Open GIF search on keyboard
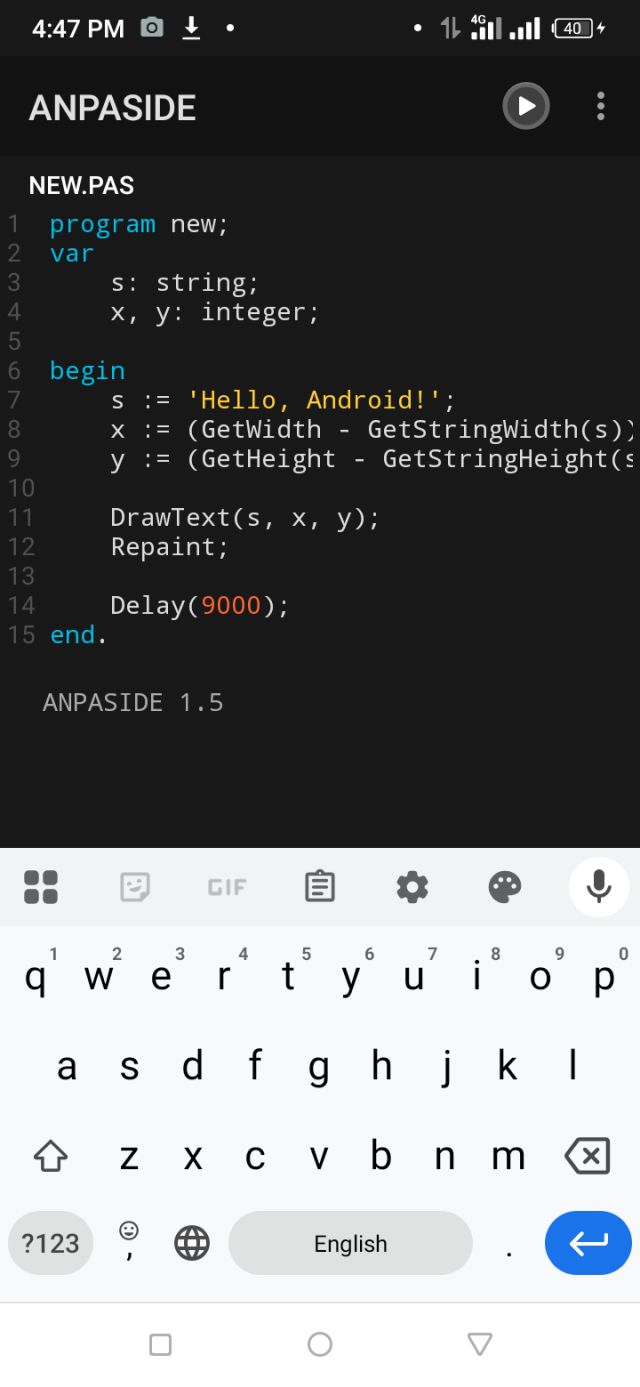The width and height of the screenshot is (640, 1387). pyautogui.click(x=227, y=887)
